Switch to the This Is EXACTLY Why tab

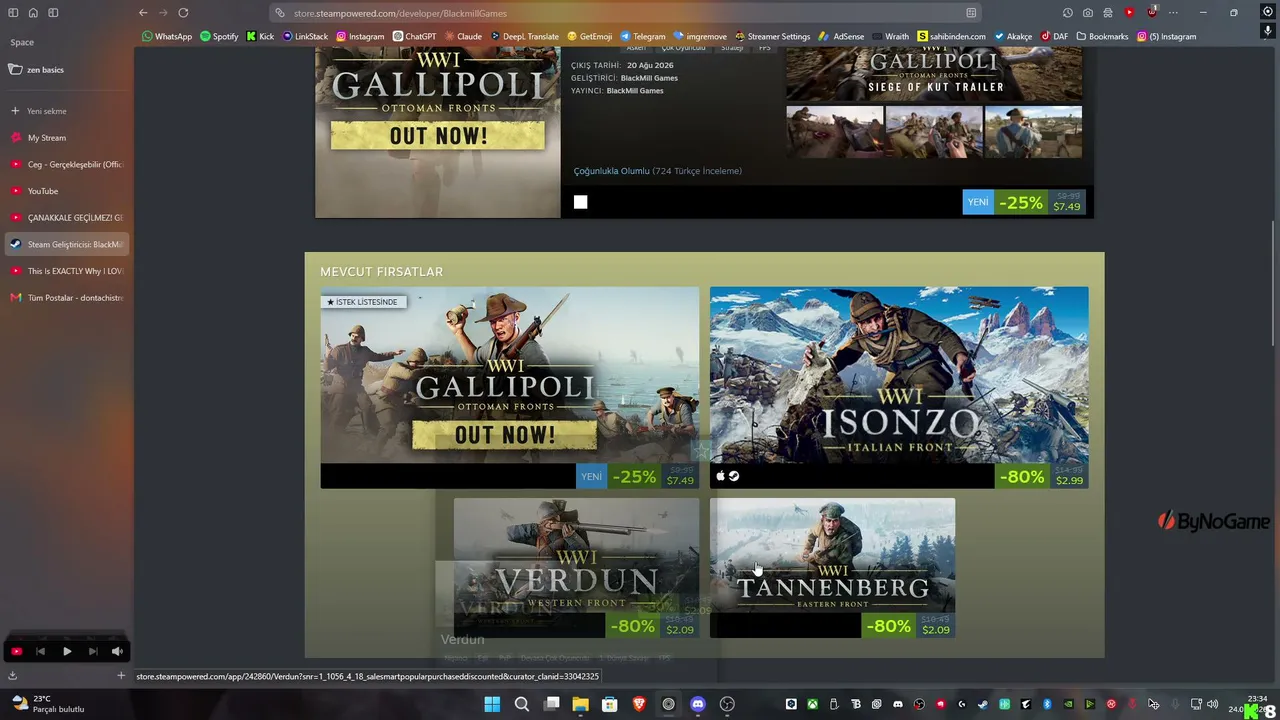click(67, 271)
